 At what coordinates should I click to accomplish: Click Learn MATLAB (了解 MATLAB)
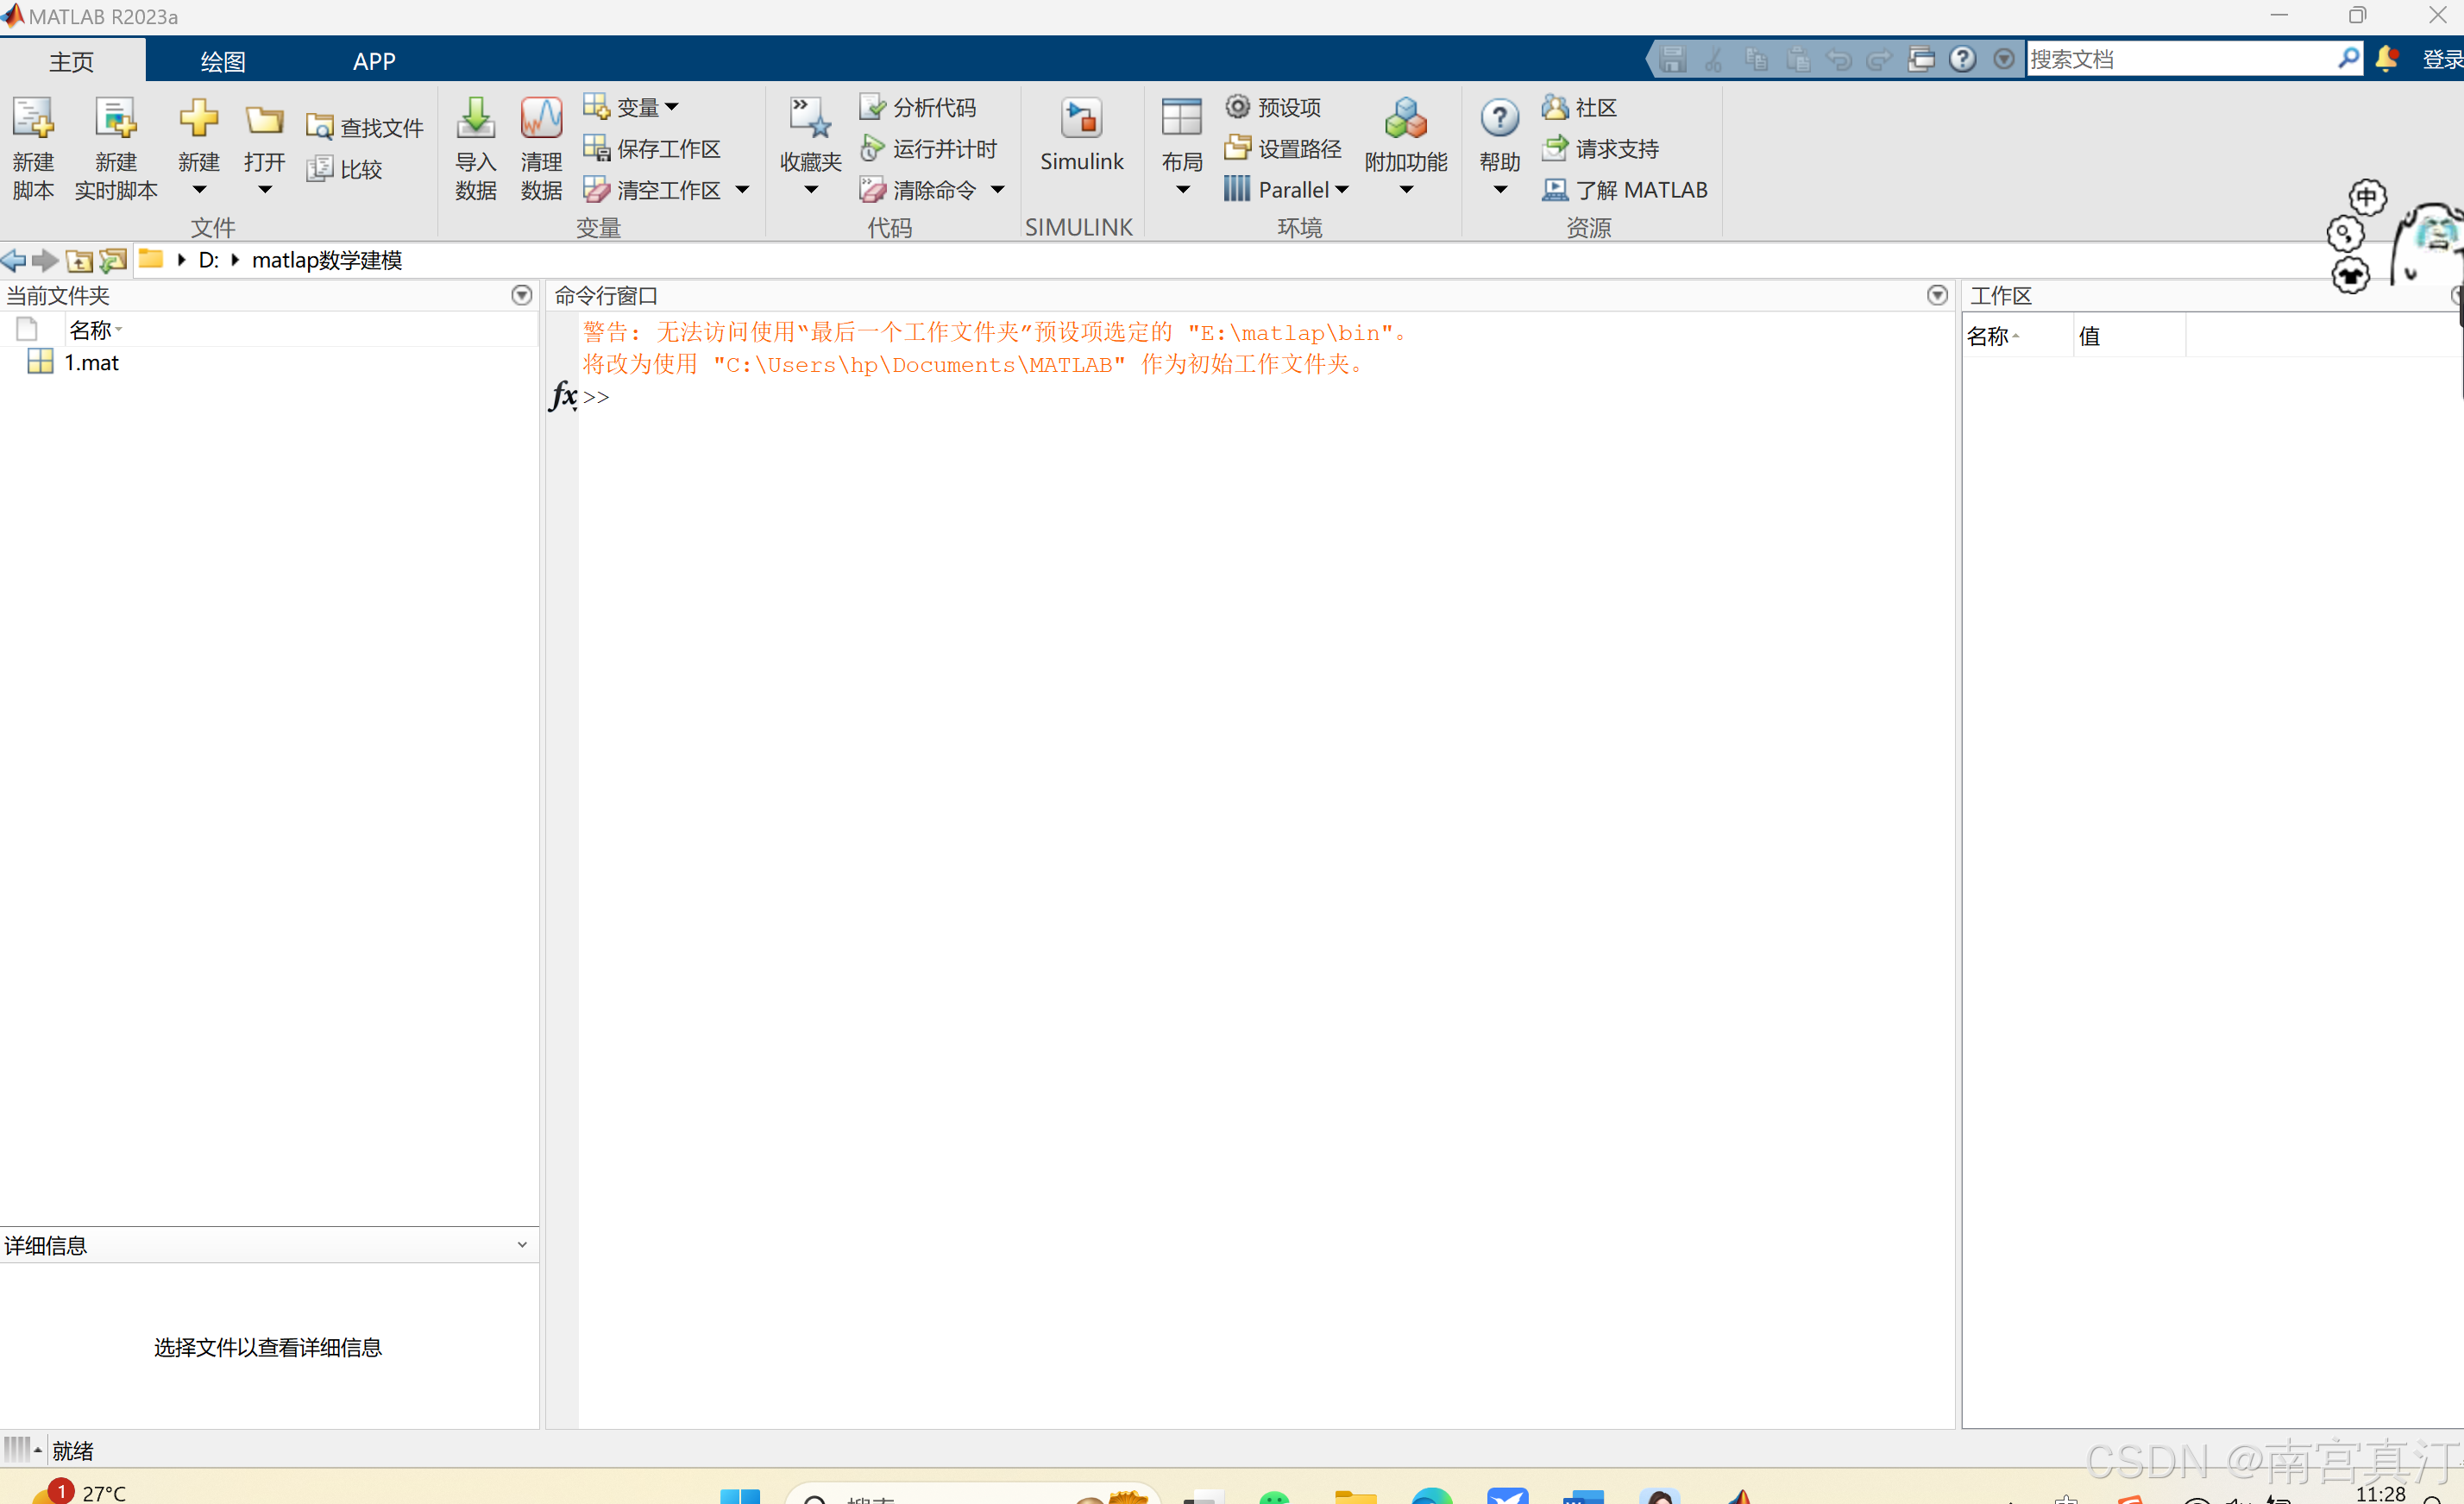[x=1626, y=189]
